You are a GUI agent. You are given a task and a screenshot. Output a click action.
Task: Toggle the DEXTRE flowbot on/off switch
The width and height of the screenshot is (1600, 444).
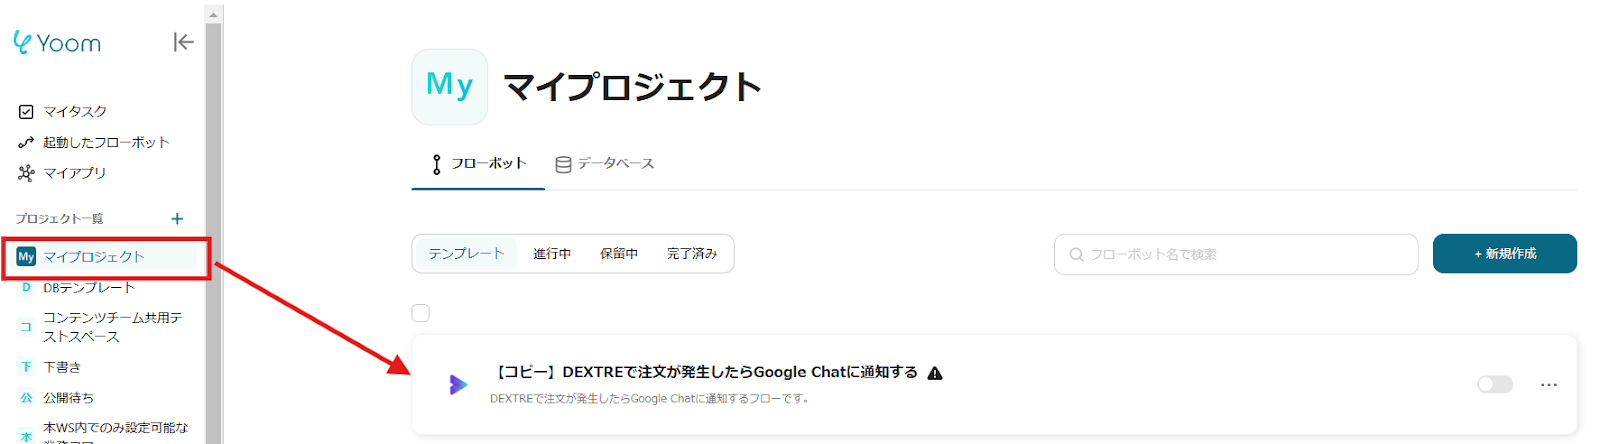(x=1495, y=384)
